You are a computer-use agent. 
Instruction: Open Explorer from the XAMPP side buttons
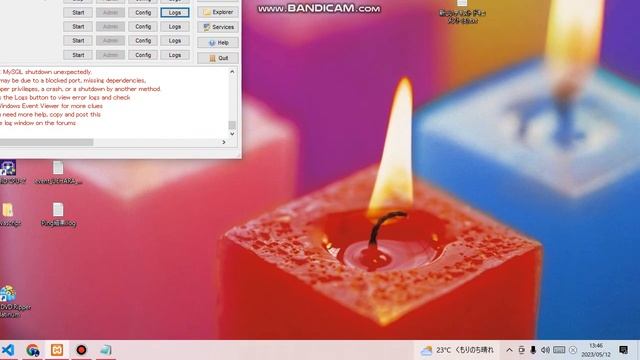[x=218, y=12]
